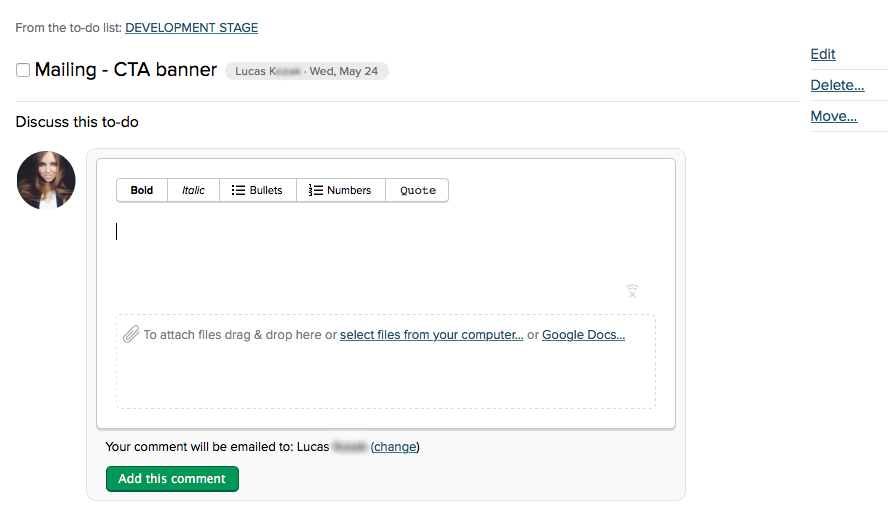Viewport: 888px width, 523px height.
Task: Open the Move... option
Action: [833, 116]
